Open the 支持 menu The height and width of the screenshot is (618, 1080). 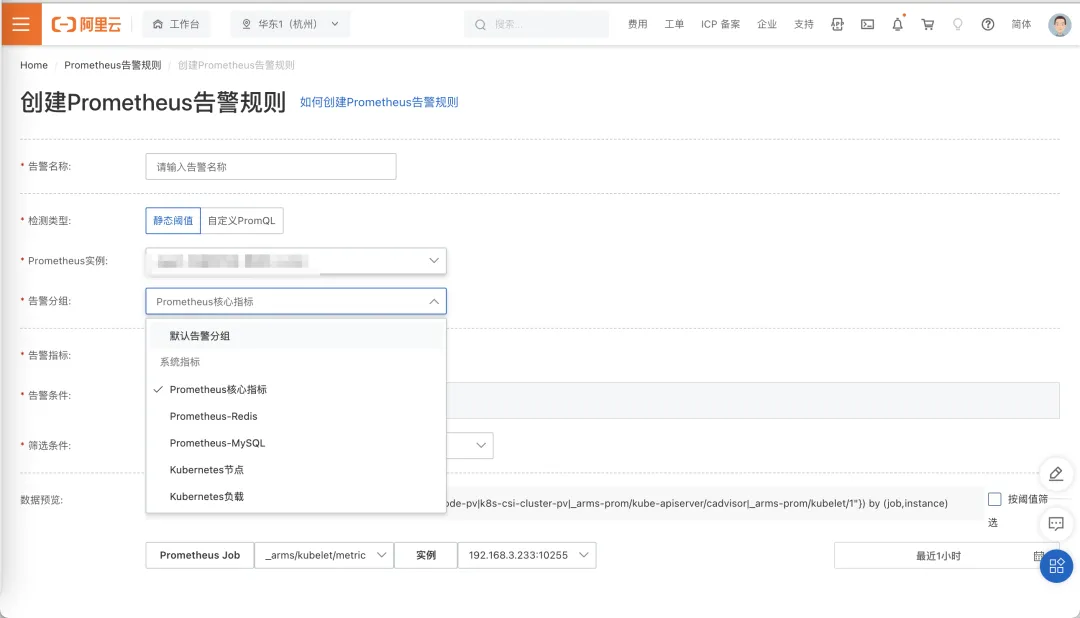[804, 24]
